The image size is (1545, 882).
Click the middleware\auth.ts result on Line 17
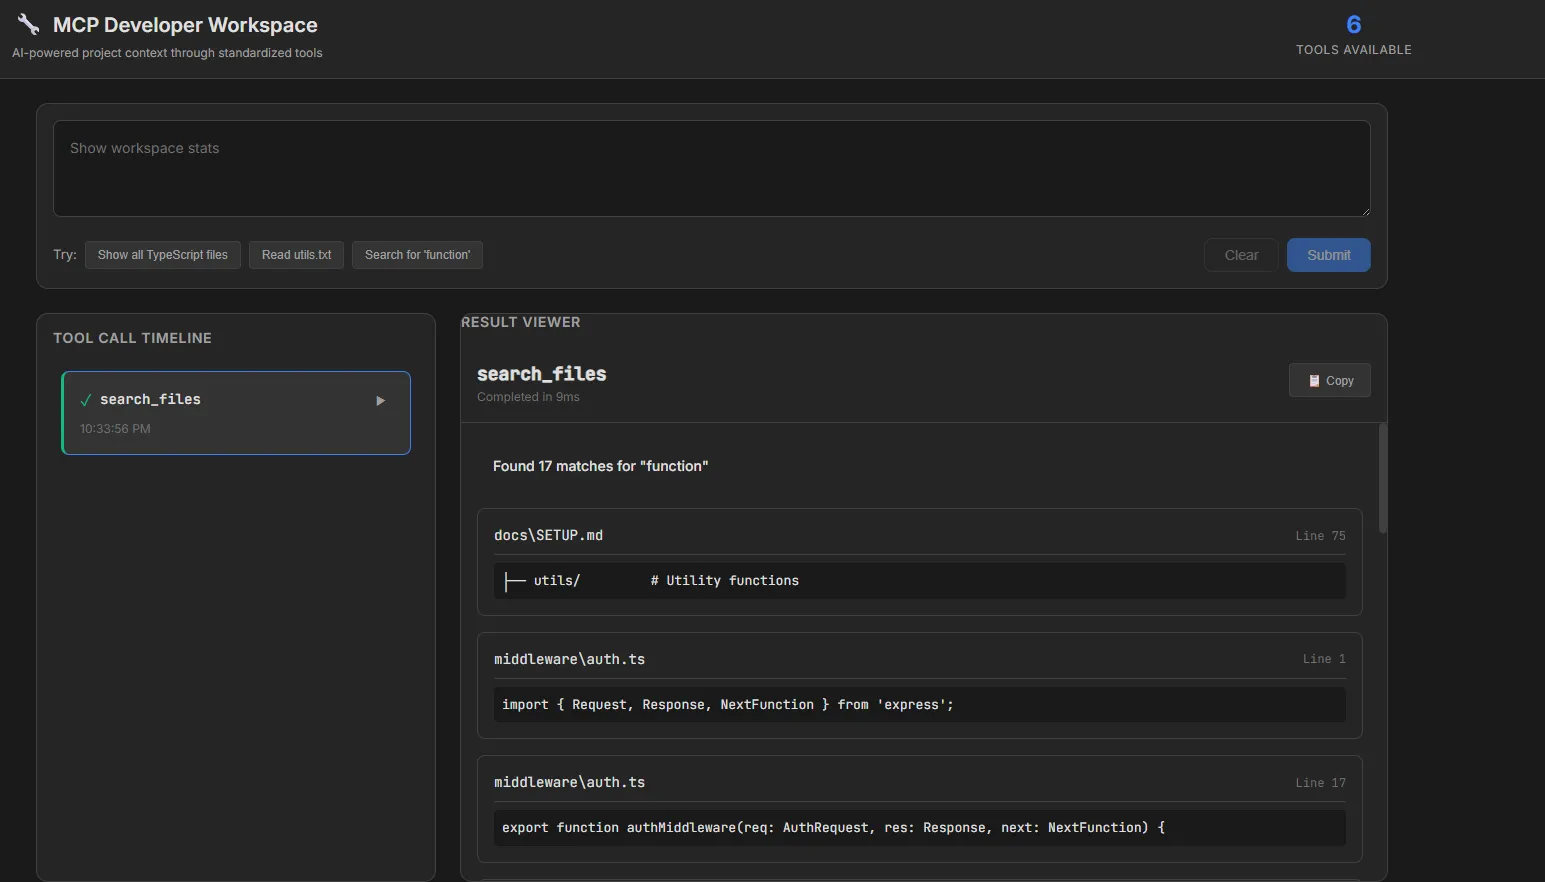point(920,809)
